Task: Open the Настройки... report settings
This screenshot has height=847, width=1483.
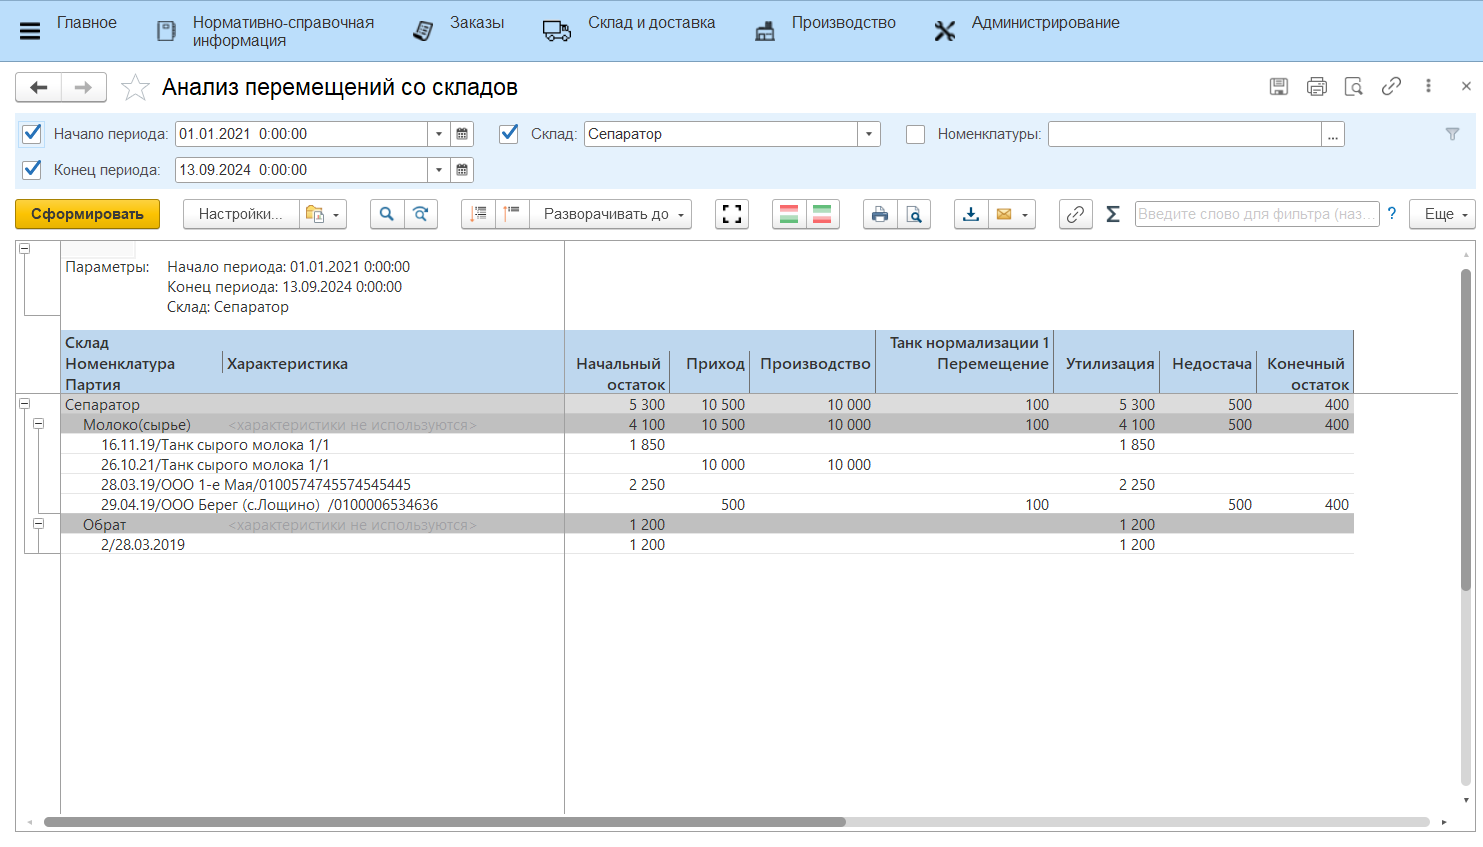Action: (241, 214)
